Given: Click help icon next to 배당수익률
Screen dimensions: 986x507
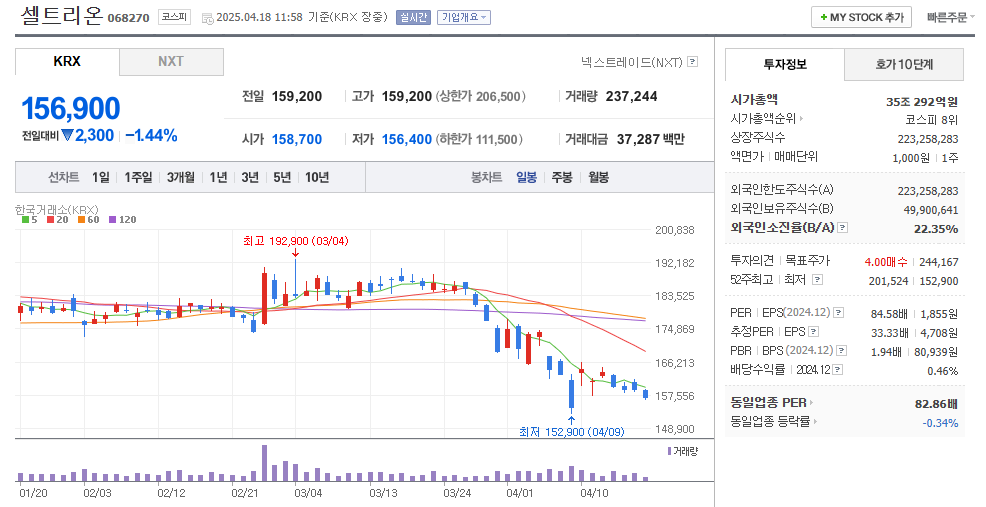Looking at the screenshot, I should [x=838, y=370].
